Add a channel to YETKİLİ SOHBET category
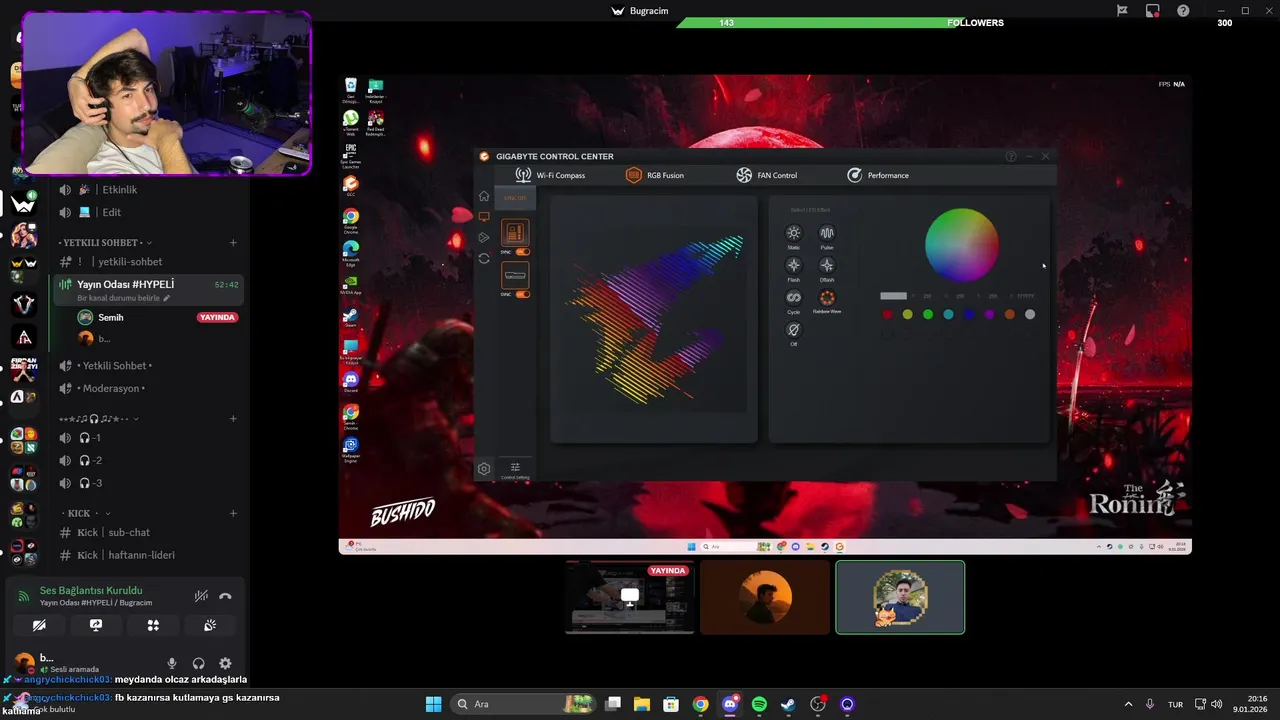 pos(233,243)
